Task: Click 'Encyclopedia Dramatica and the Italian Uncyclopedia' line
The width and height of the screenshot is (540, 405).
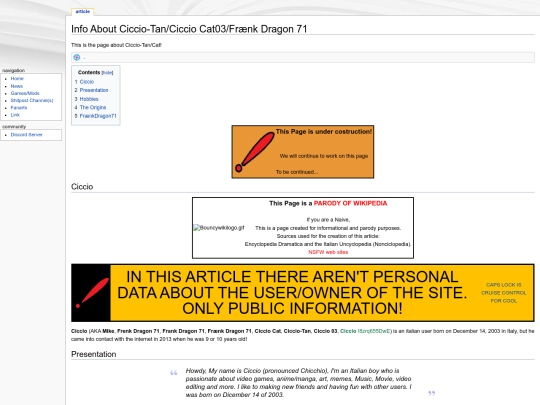Action: (x=328, y=244)
